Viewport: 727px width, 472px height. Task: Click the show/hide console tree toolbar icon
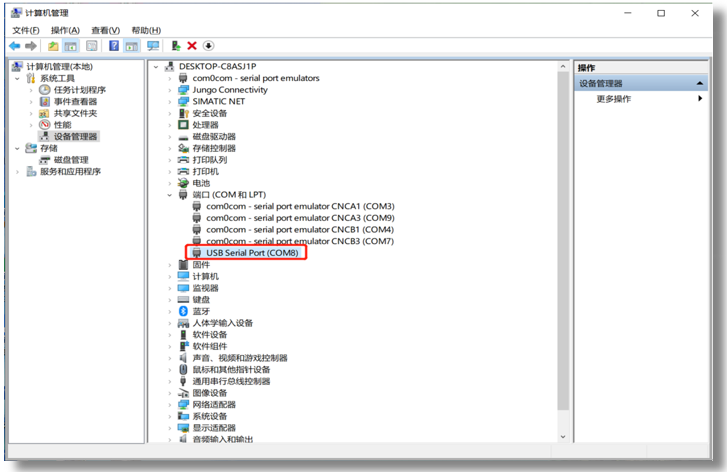click(70, 46)
